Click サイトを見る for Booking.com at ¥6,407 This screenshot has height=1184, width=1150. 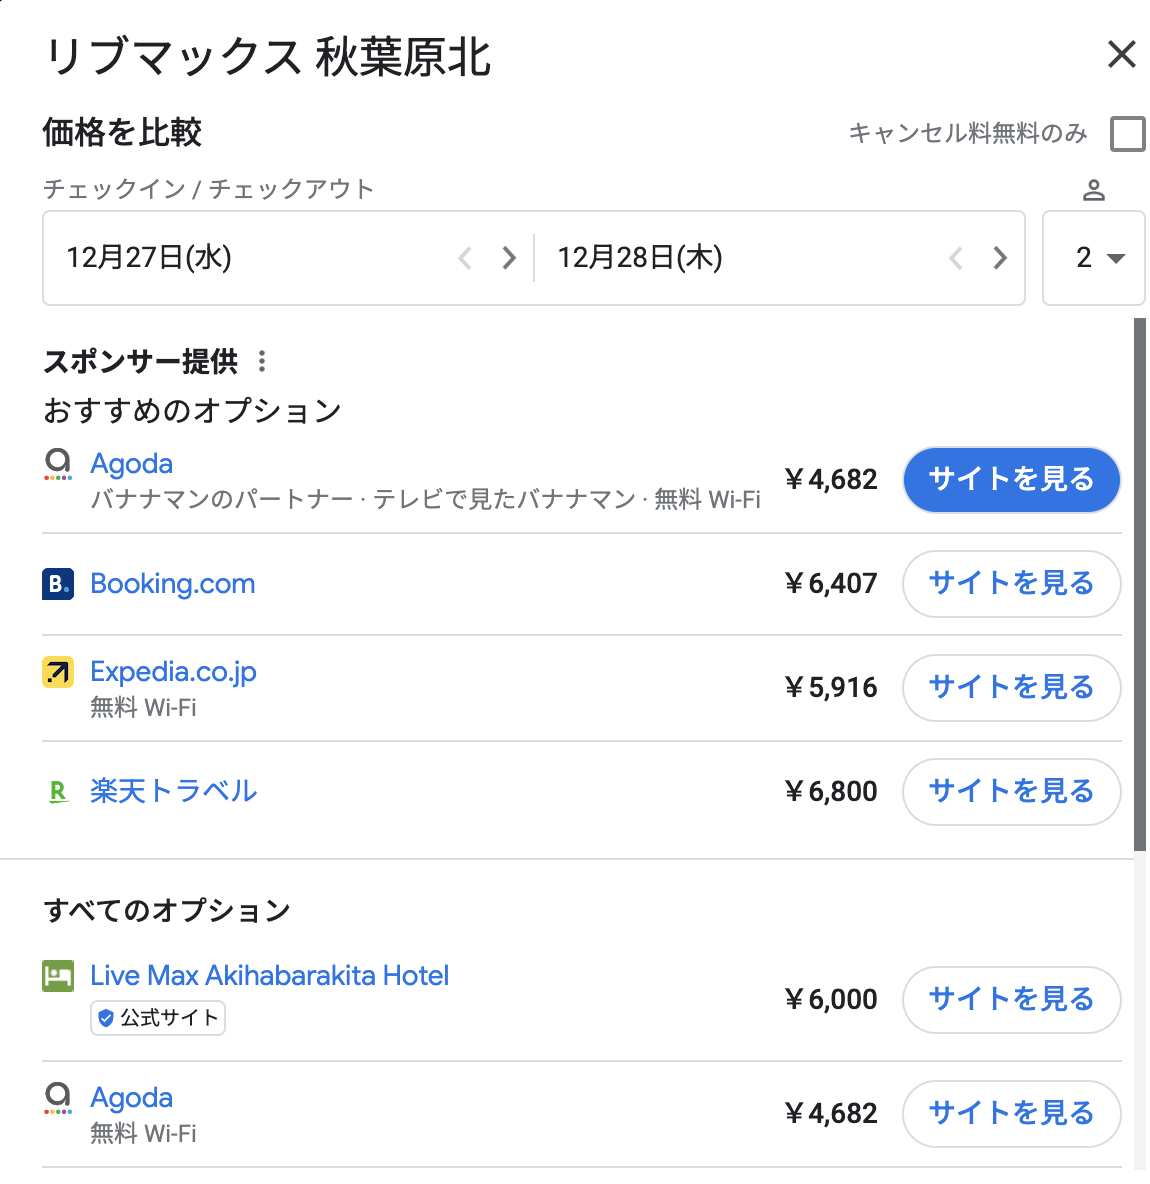(1012, 584)
